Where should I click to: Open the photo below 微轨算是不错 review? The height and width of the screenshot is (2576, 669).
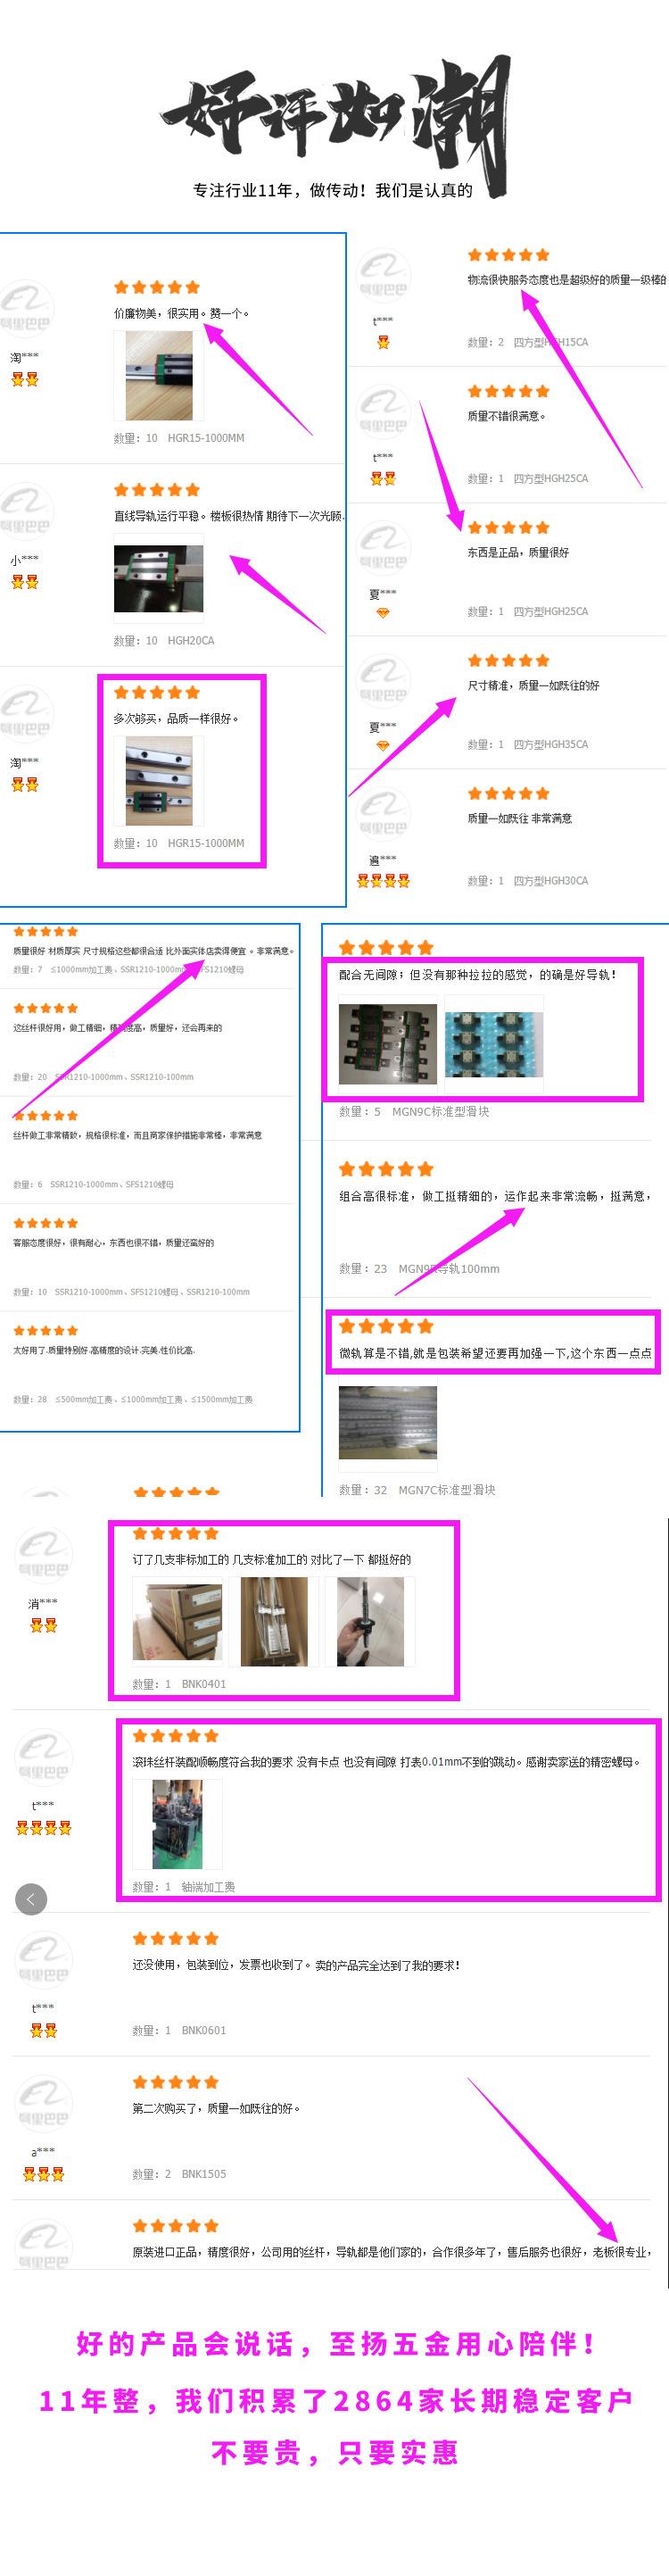pos(388,1422)
